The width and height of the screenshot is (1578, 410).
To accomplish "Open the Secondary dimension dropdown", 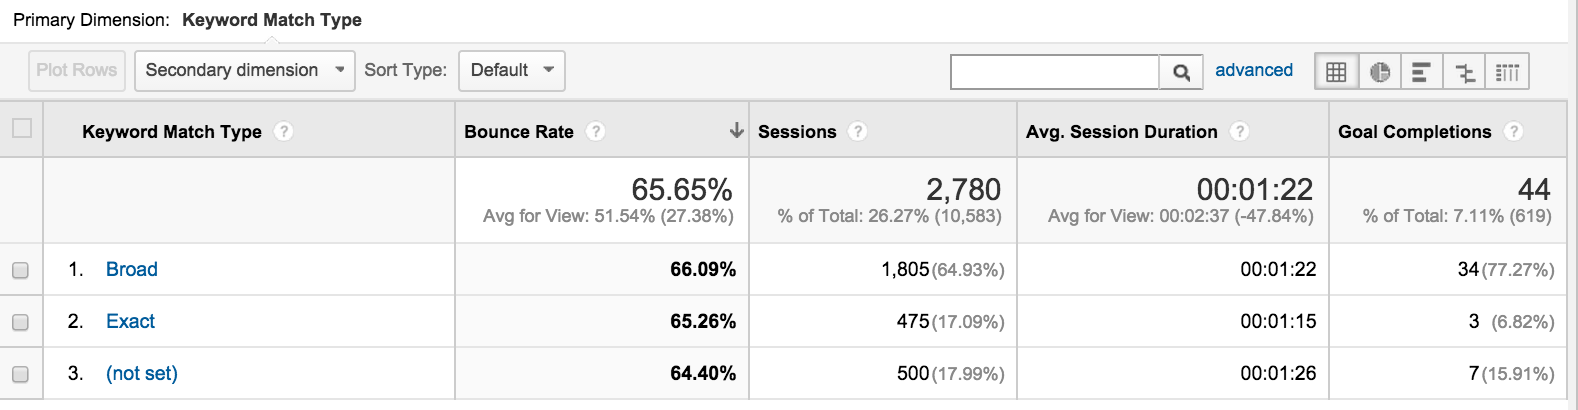I will [x=245, y=71].
